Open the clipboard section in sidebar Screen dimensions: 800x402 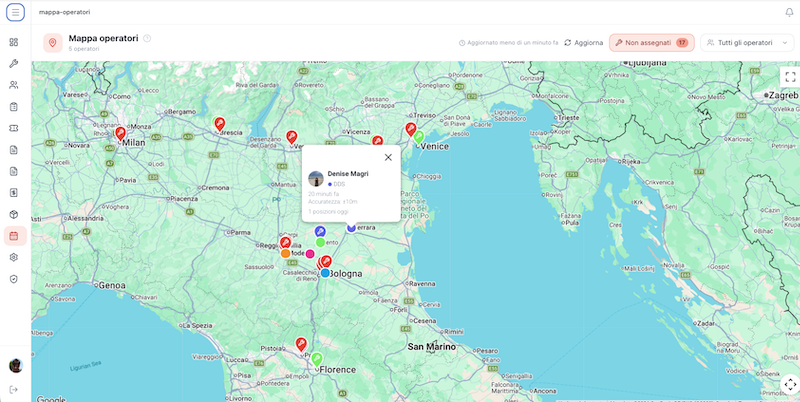pos(14,107)
